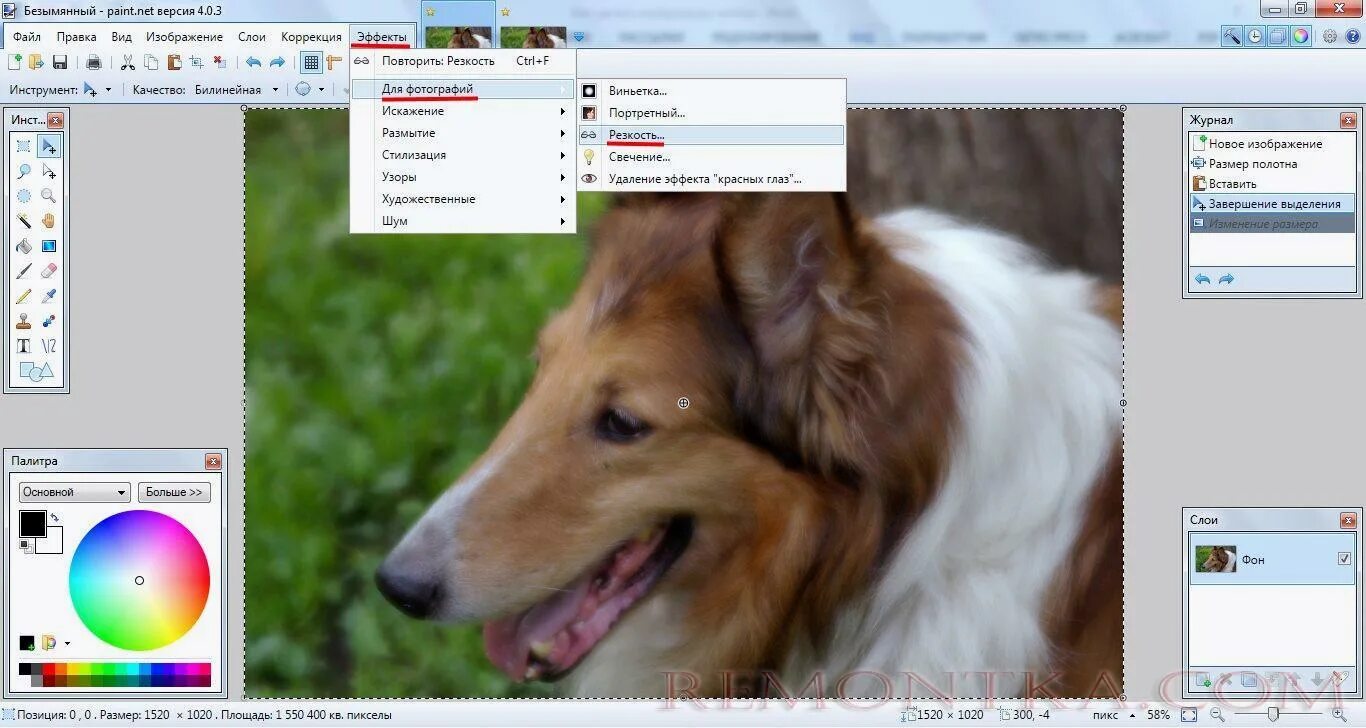
Task: Toggle the Tools window hammer icon
Action: click(x=1232, y=36)
